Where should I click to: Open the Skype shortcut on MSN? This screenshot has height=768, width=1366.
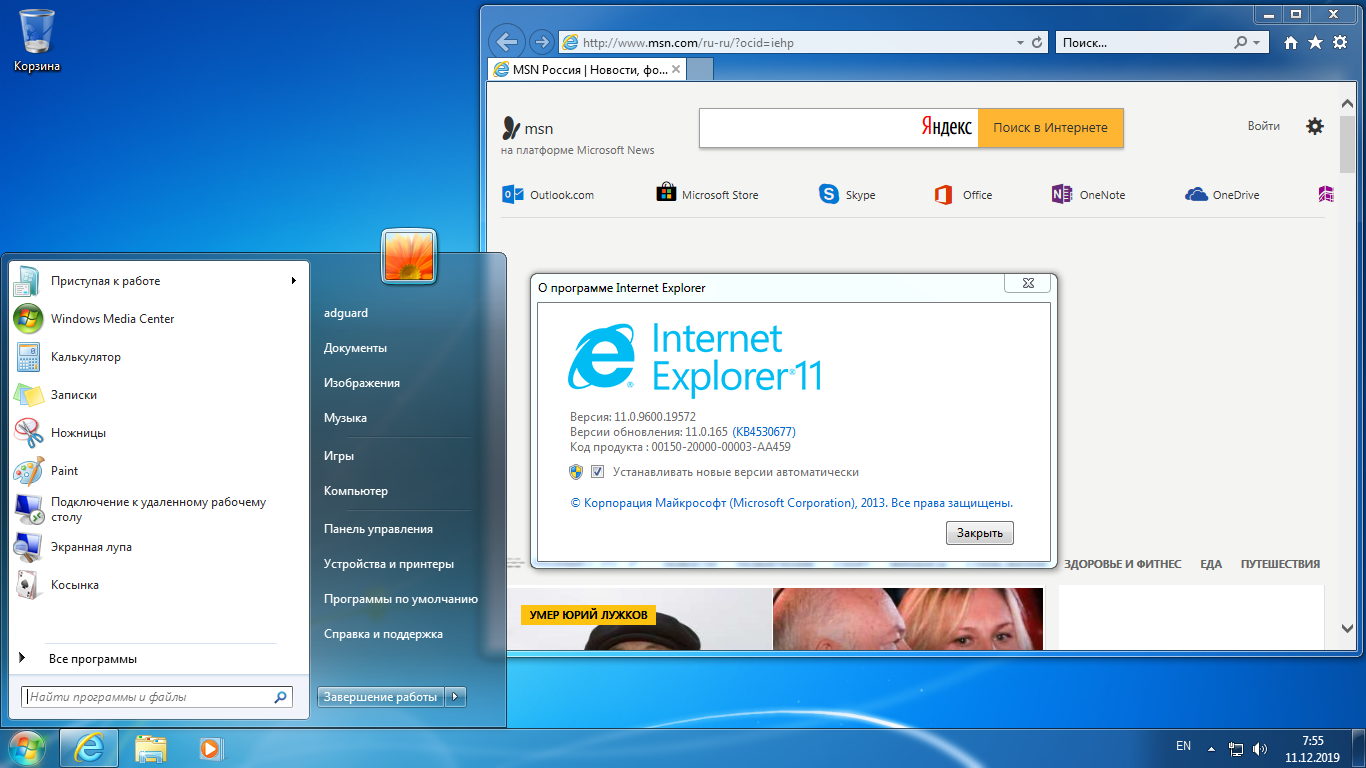pos(847,195)
